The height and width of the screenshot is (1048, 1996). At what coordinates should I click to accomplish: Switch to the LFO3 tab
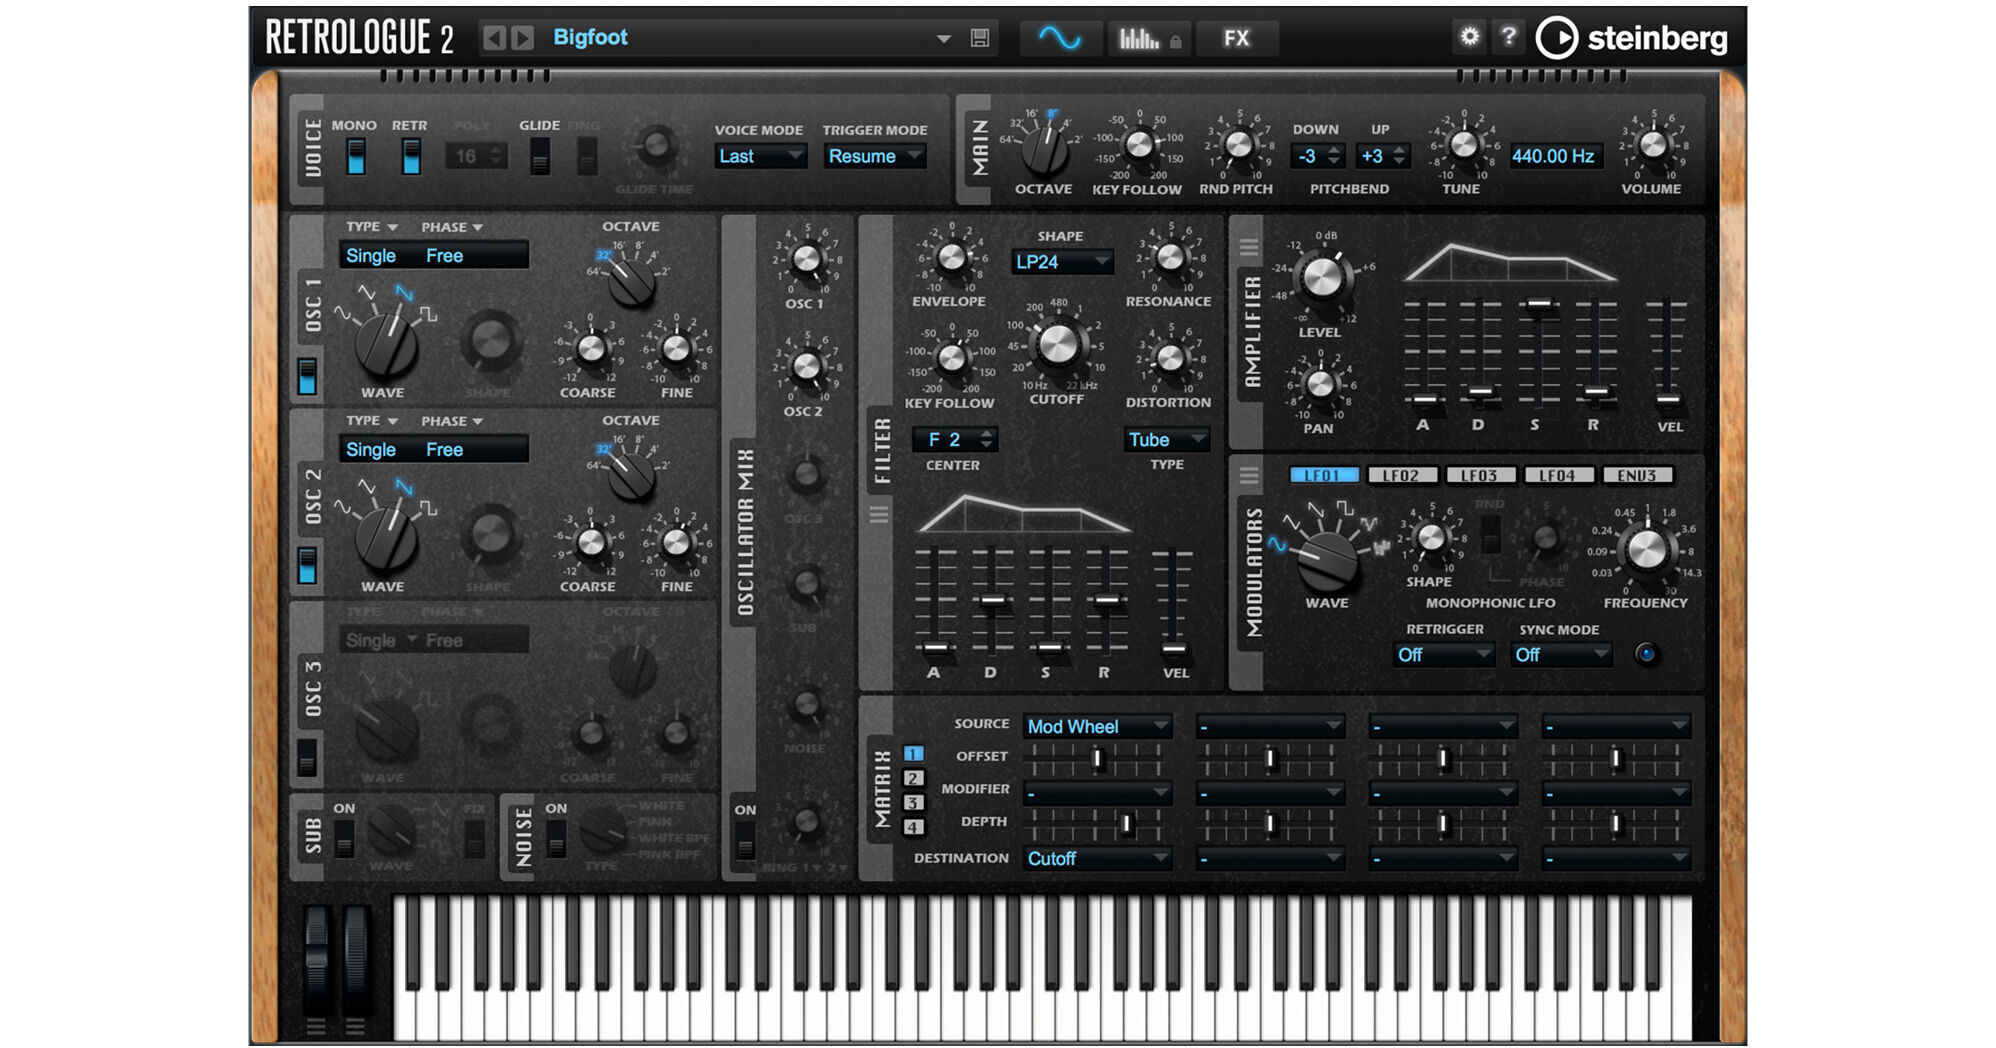[x=1480, y=476]
